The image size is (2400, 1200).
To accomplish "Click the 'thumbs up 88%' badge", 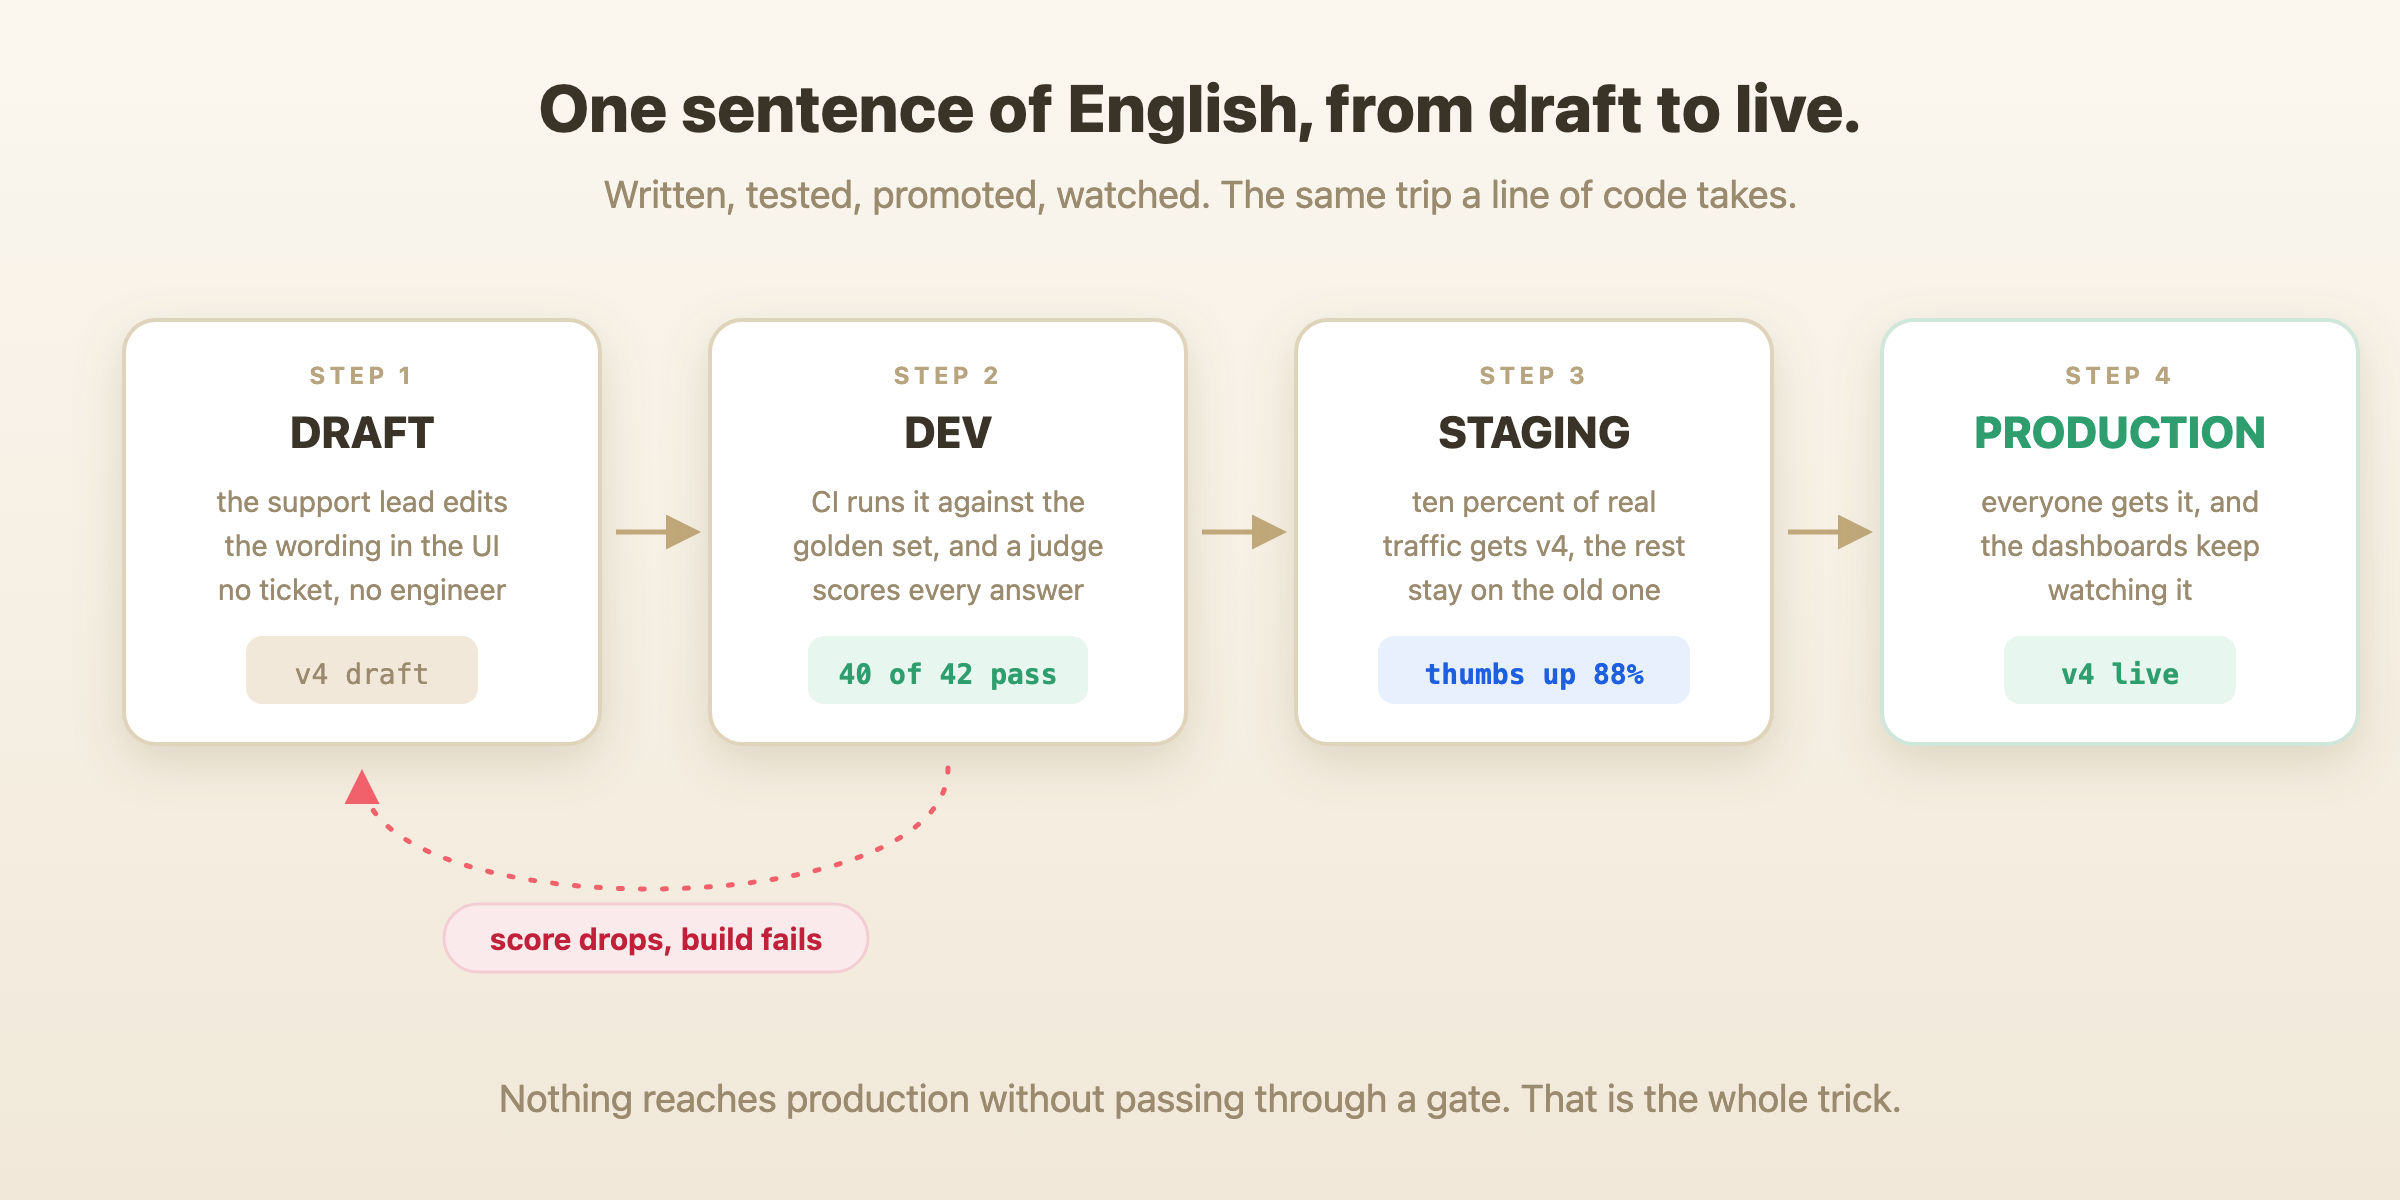I will [x=1534, y=670].
